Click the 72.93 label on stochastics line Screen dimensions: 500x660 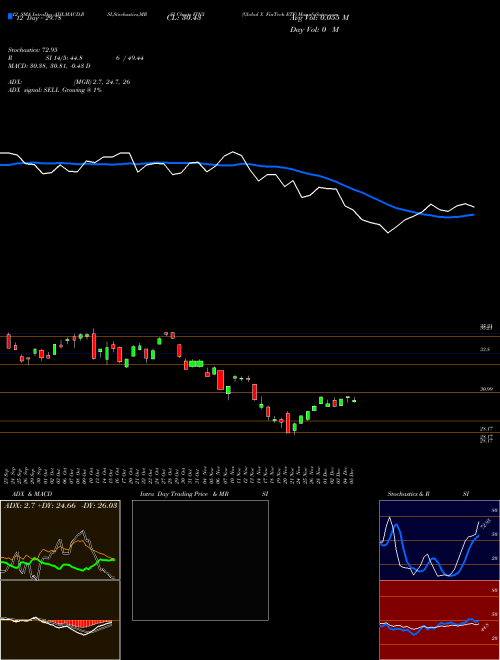(x=484, y=526)
